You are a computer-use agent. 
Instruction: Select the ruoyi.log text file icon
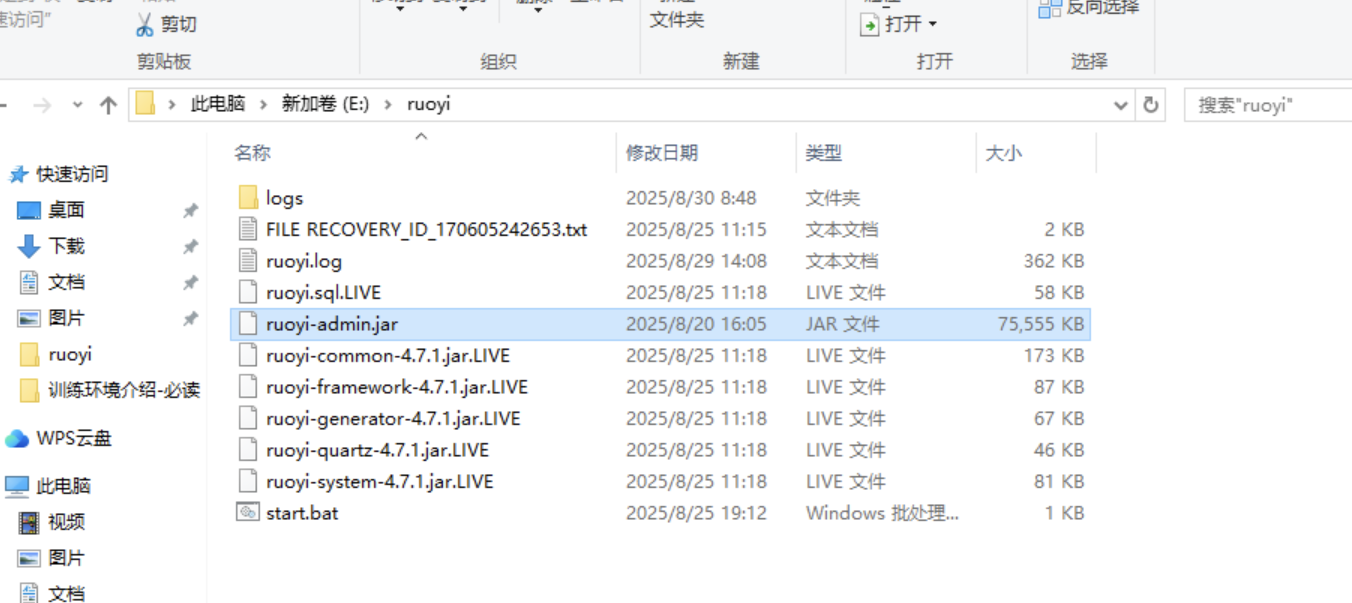(248, 261)
